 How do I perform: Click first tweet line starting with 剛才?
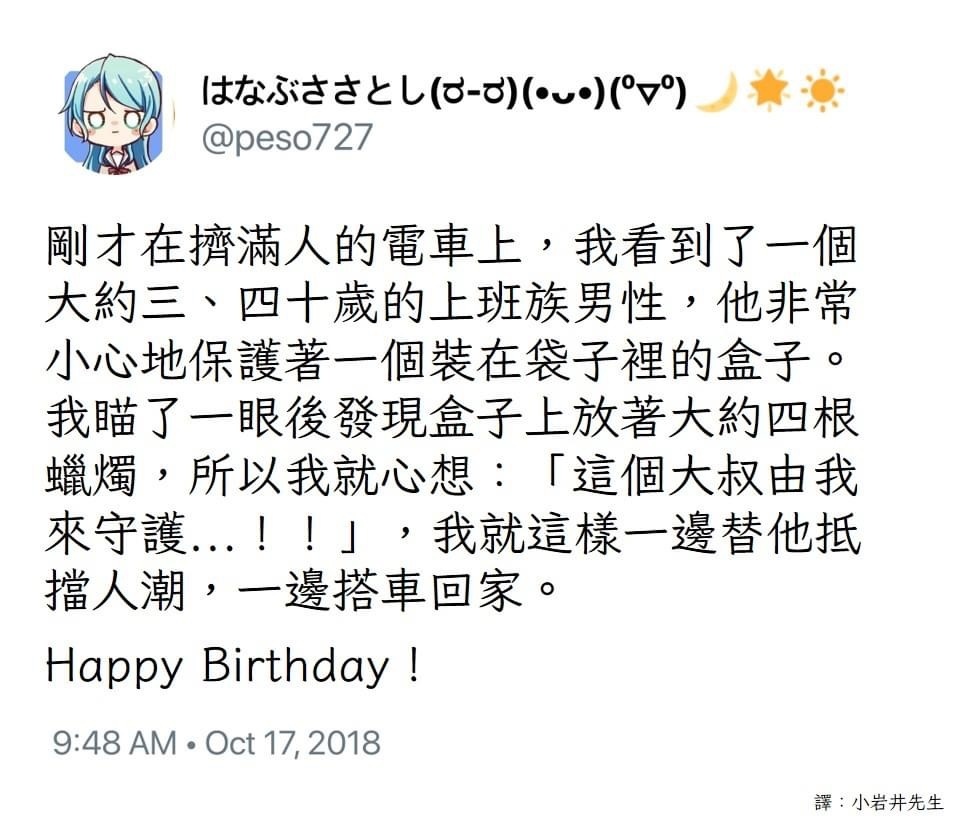click(x=452, y=247)
